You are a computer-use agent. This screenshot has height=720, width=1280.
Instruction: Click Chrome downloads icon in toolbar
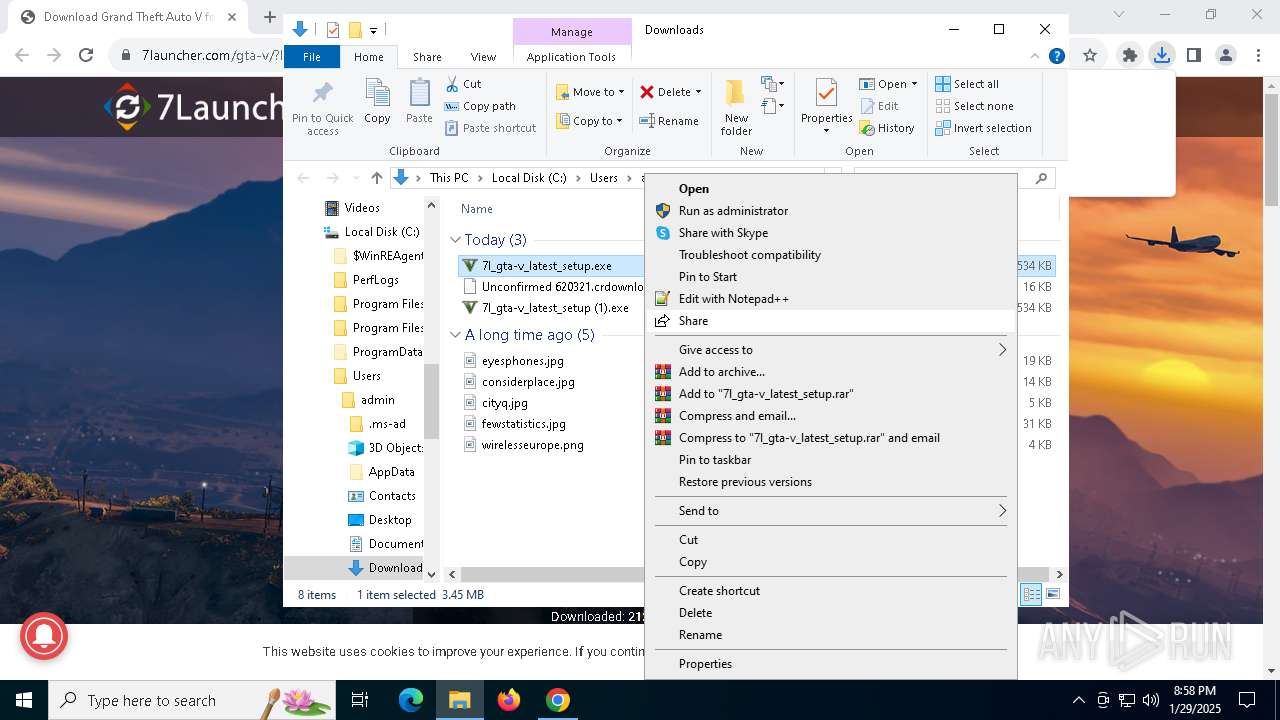click(1161, 55)
